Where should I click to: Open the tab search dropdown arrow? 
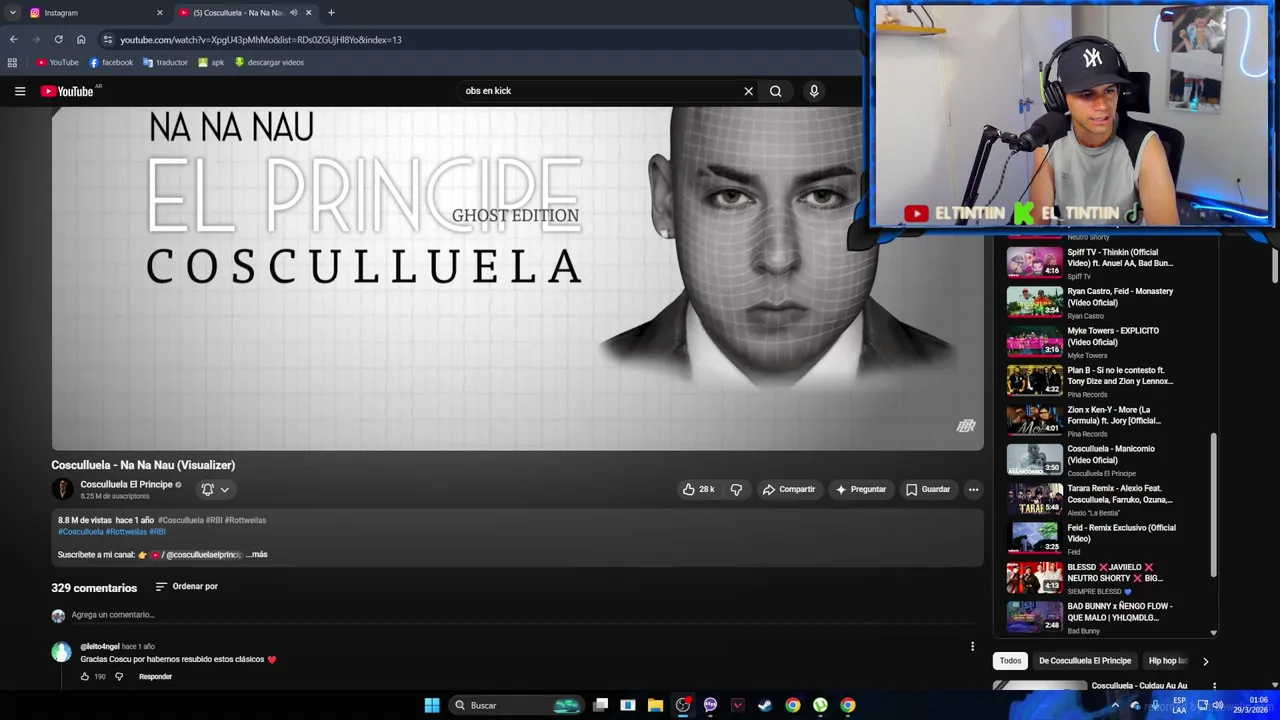pos(13,13)
